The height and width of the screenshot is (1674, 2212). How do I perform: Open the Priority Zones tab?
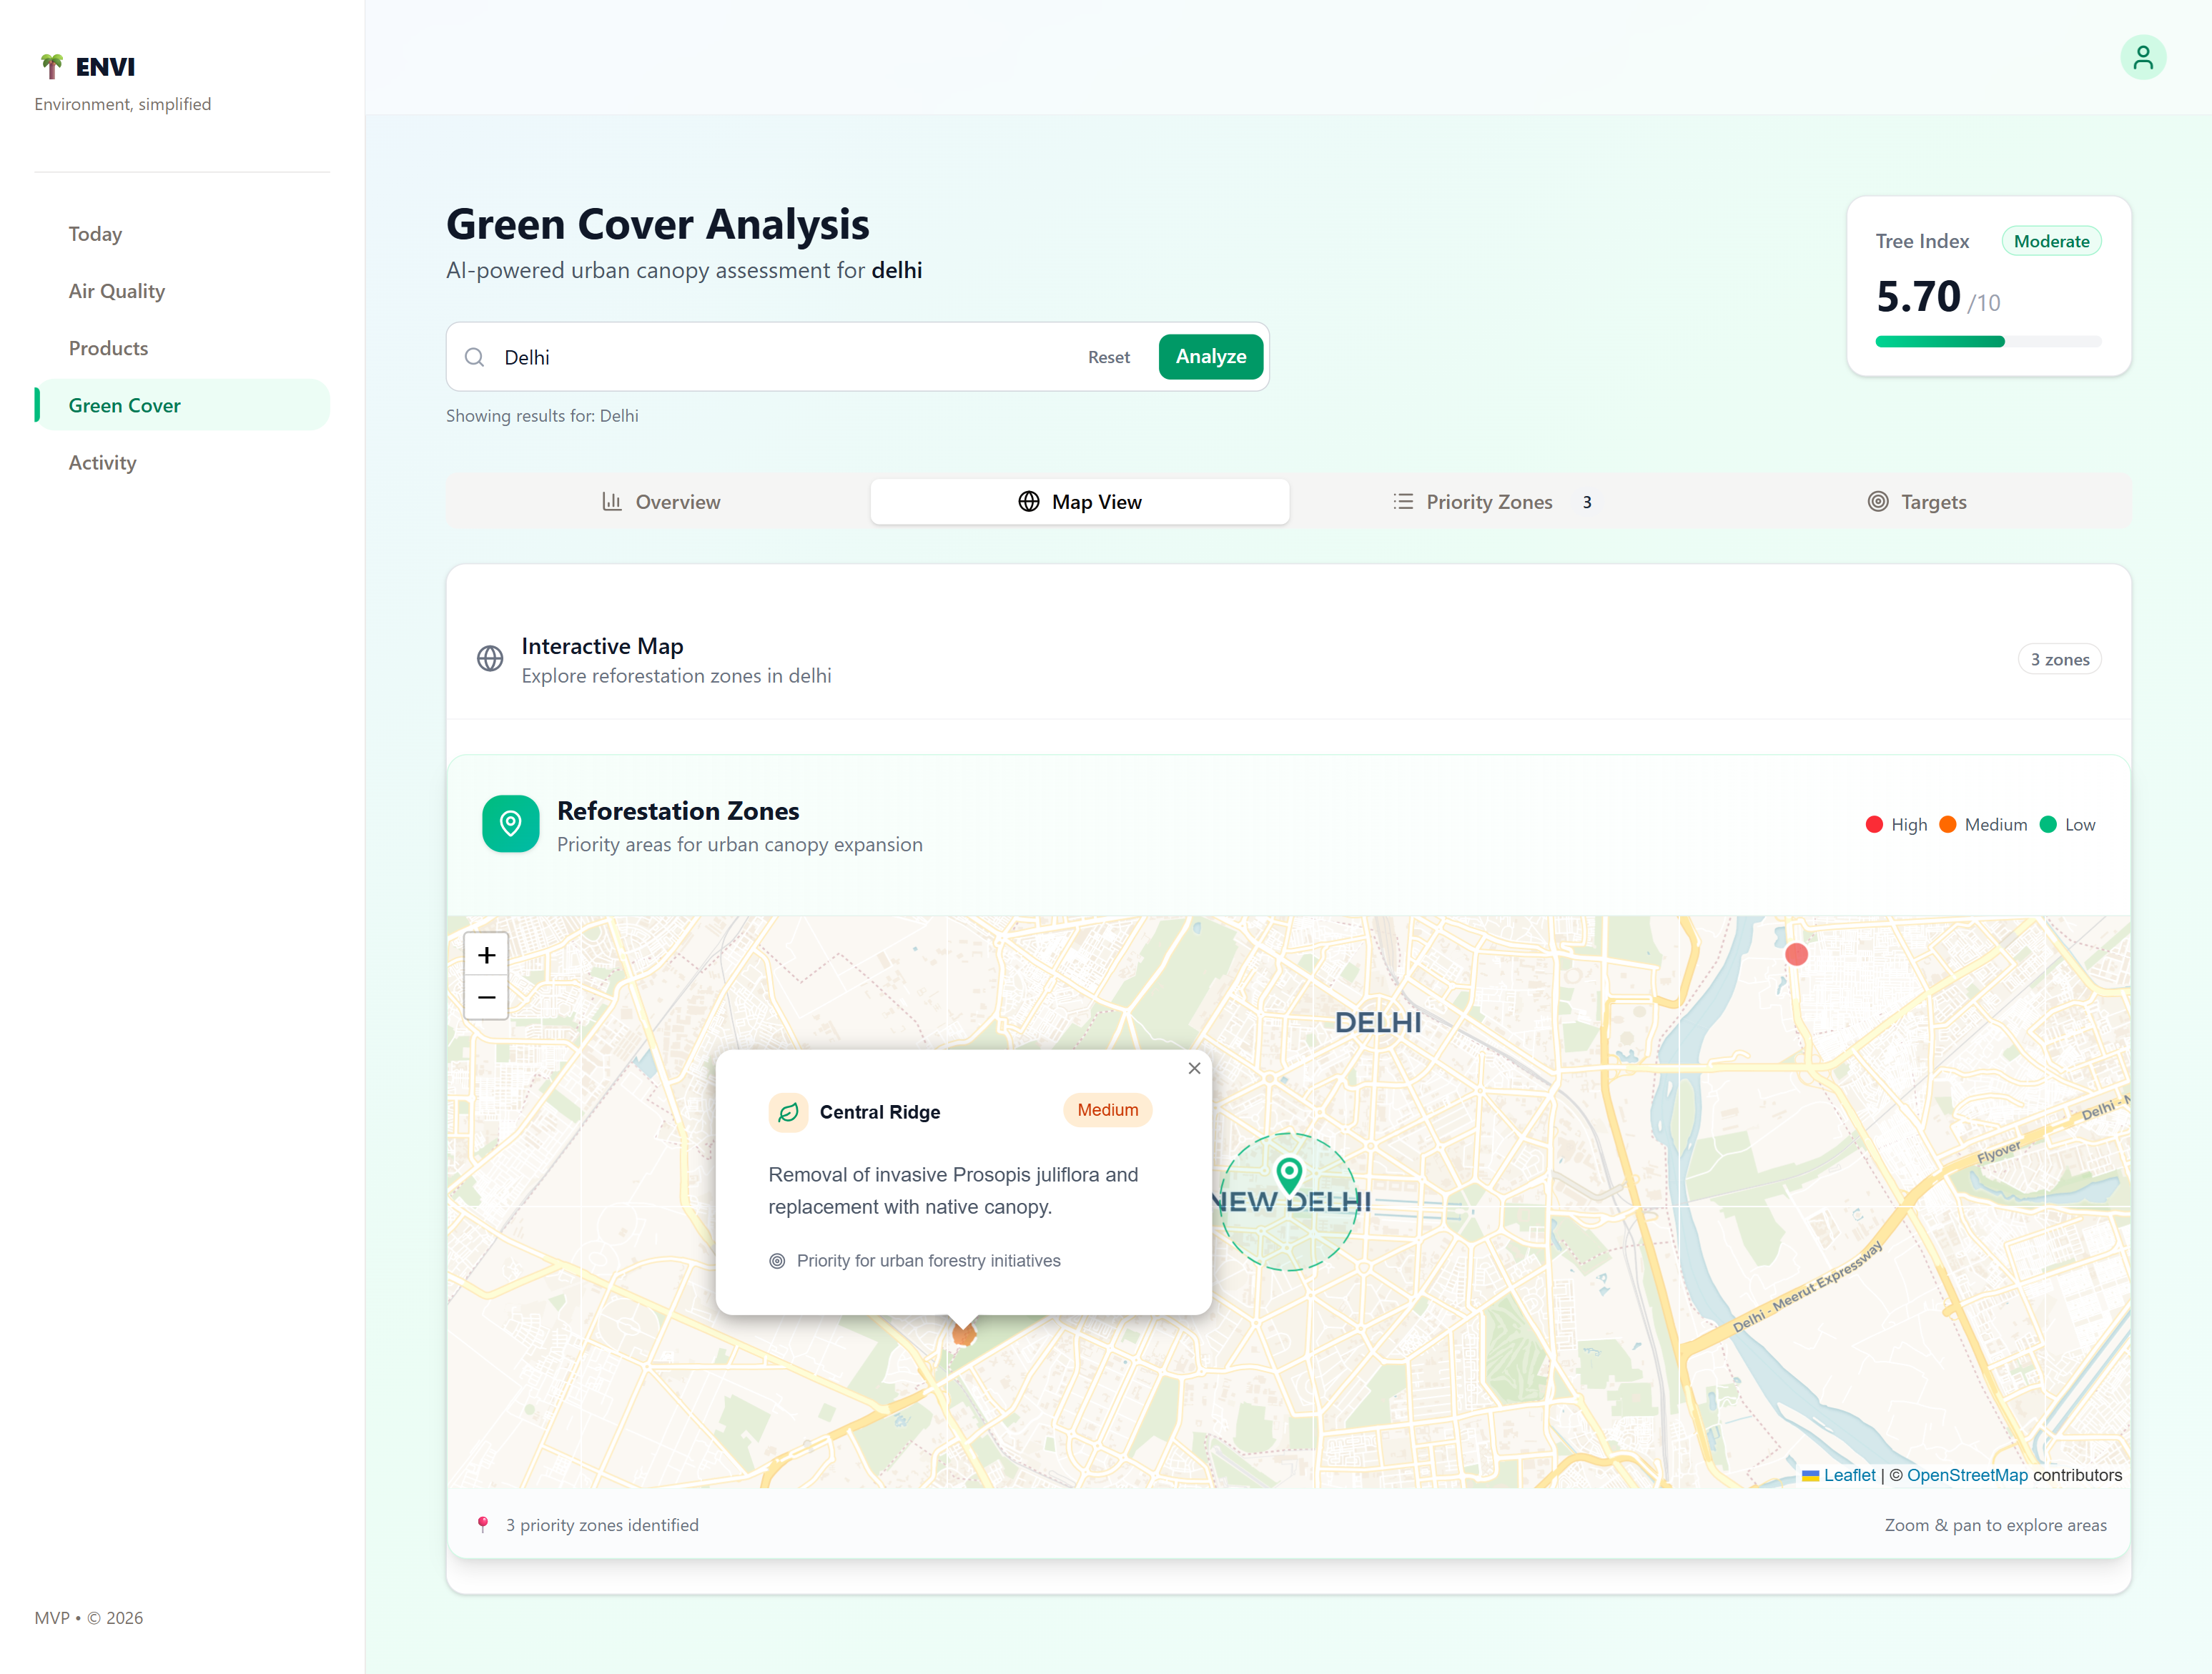click(1498, 502)
